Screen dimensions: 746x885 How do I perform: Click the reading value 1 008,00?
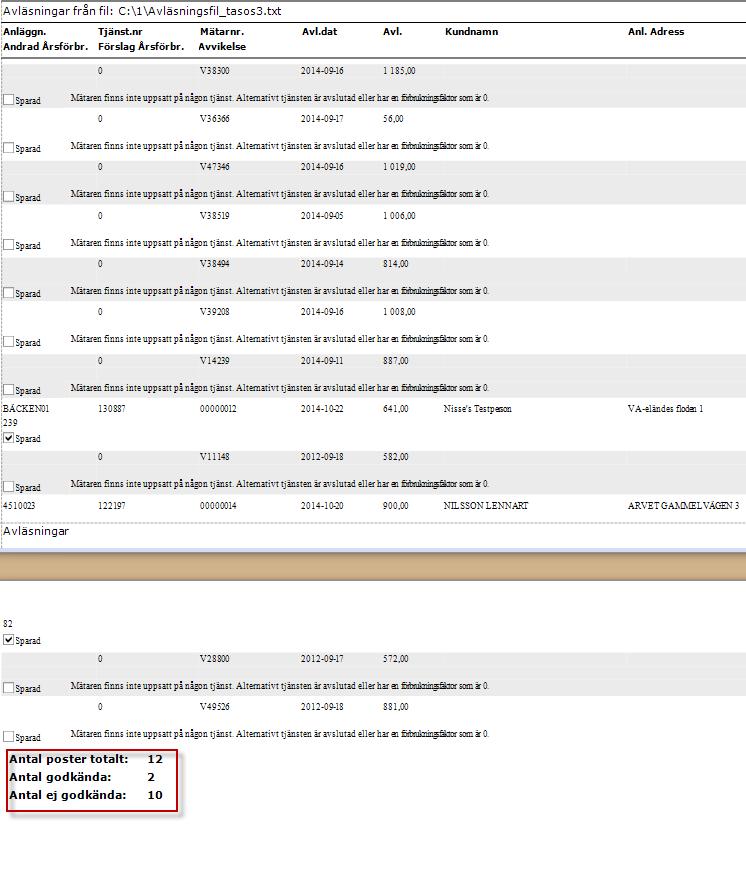pos(399,312)
